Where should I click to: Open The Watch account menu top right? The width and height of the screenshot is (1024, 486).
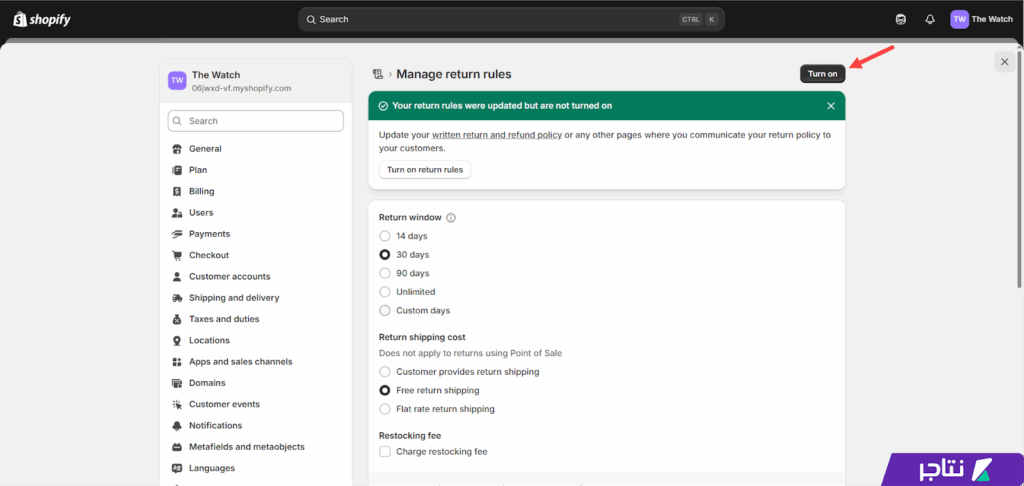[x=981, y=19]
